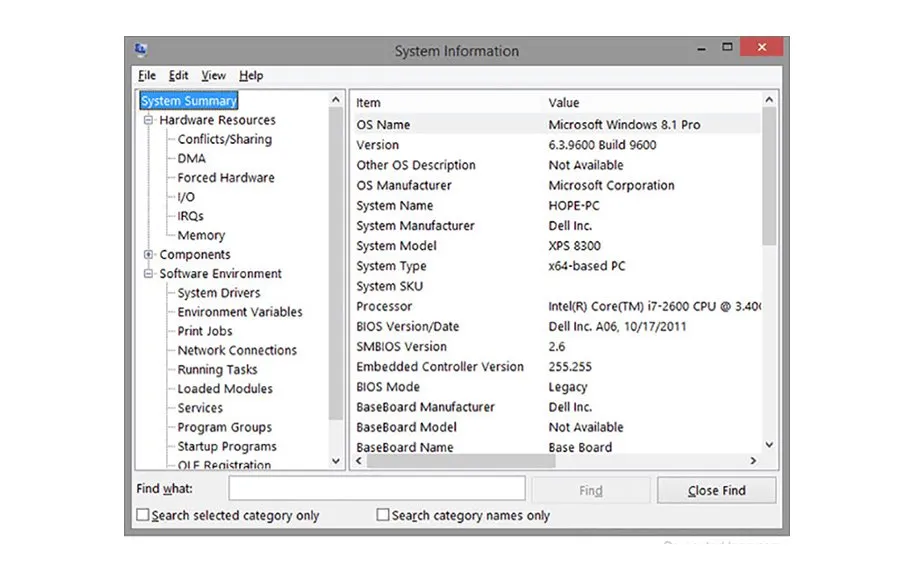The height and width of the screenshot is (580, 915).
Task: Select Conflicts/Sharing under Hardware Resources
Action: (x=224, y=139)
